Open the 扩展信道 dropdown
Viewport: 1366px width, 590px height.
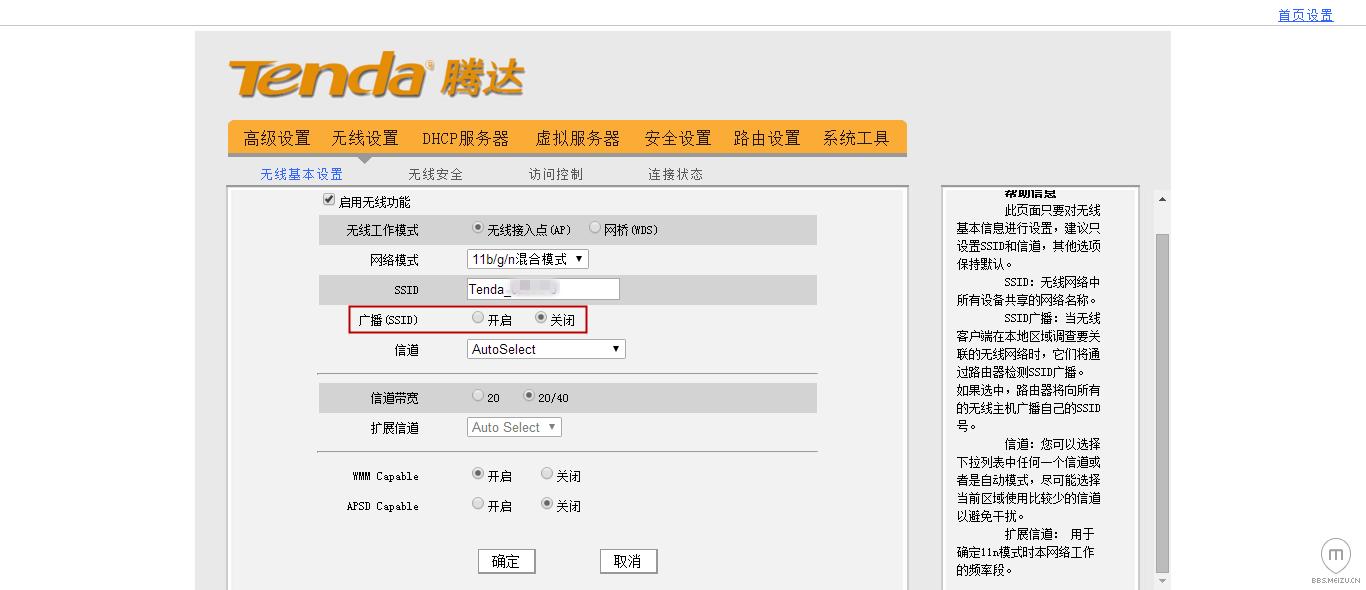click(513, 427)
